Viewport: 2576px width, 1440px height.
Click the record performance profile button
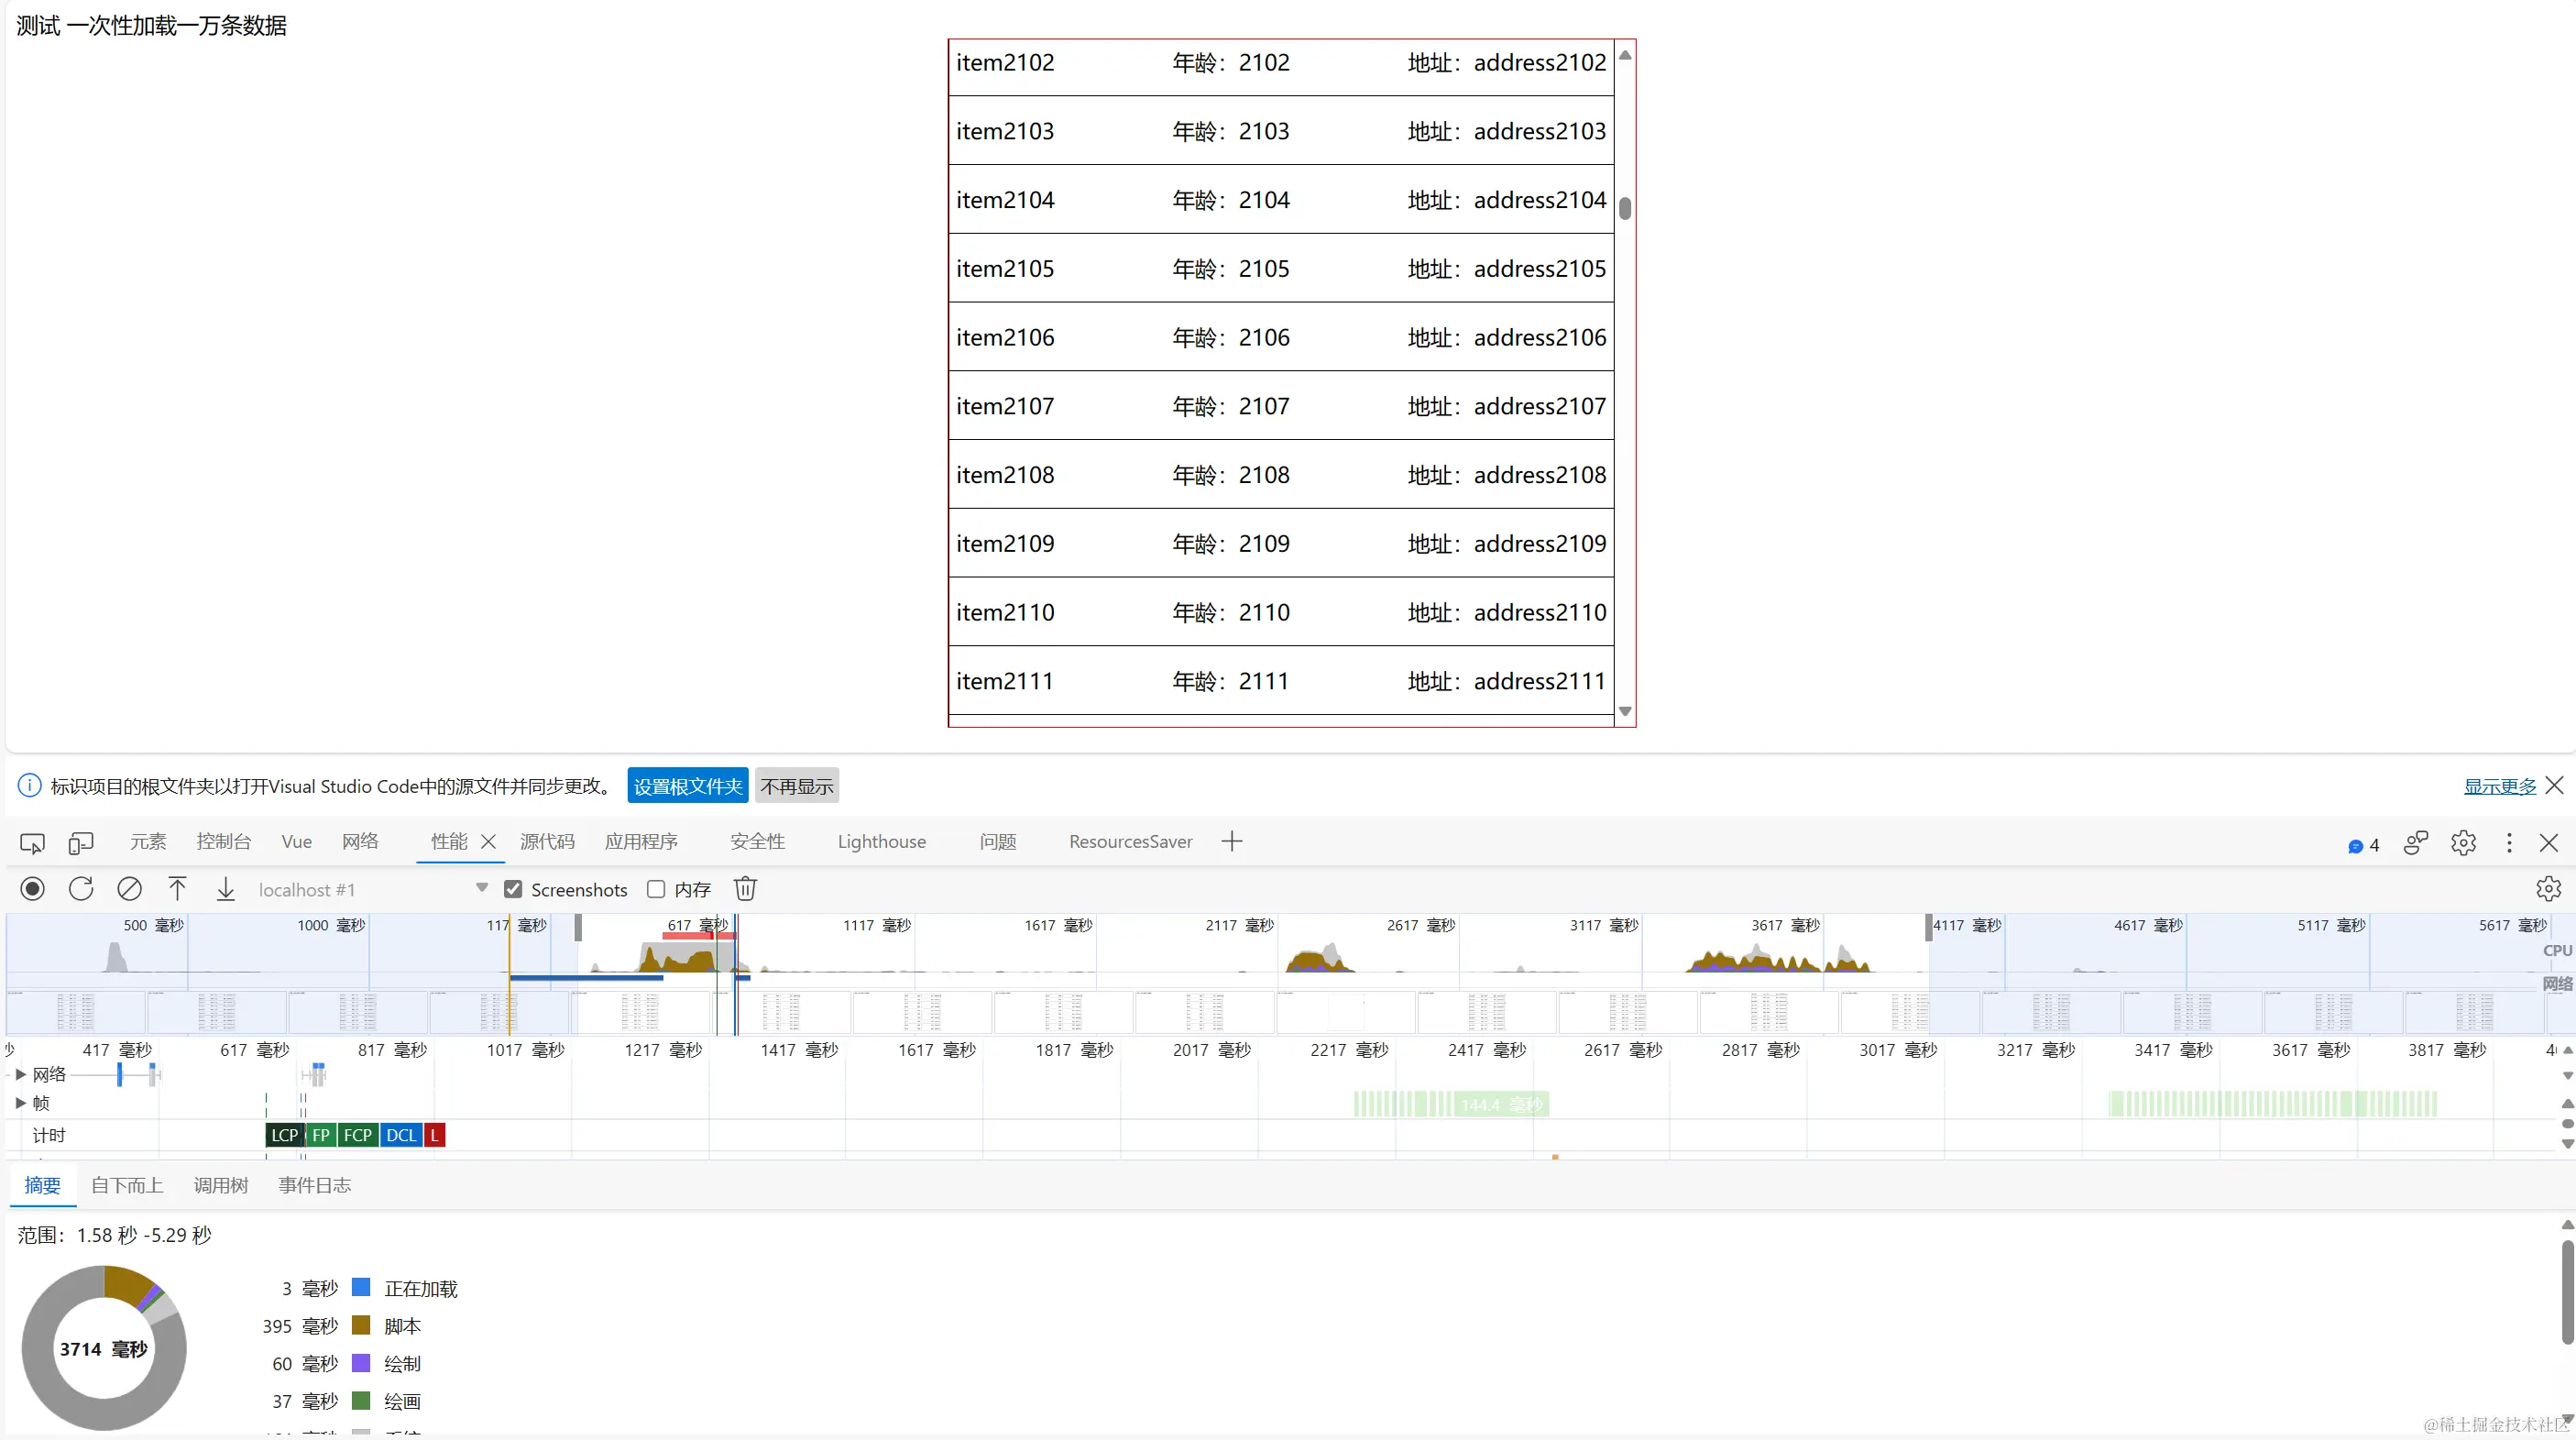[x=32, y=889]
